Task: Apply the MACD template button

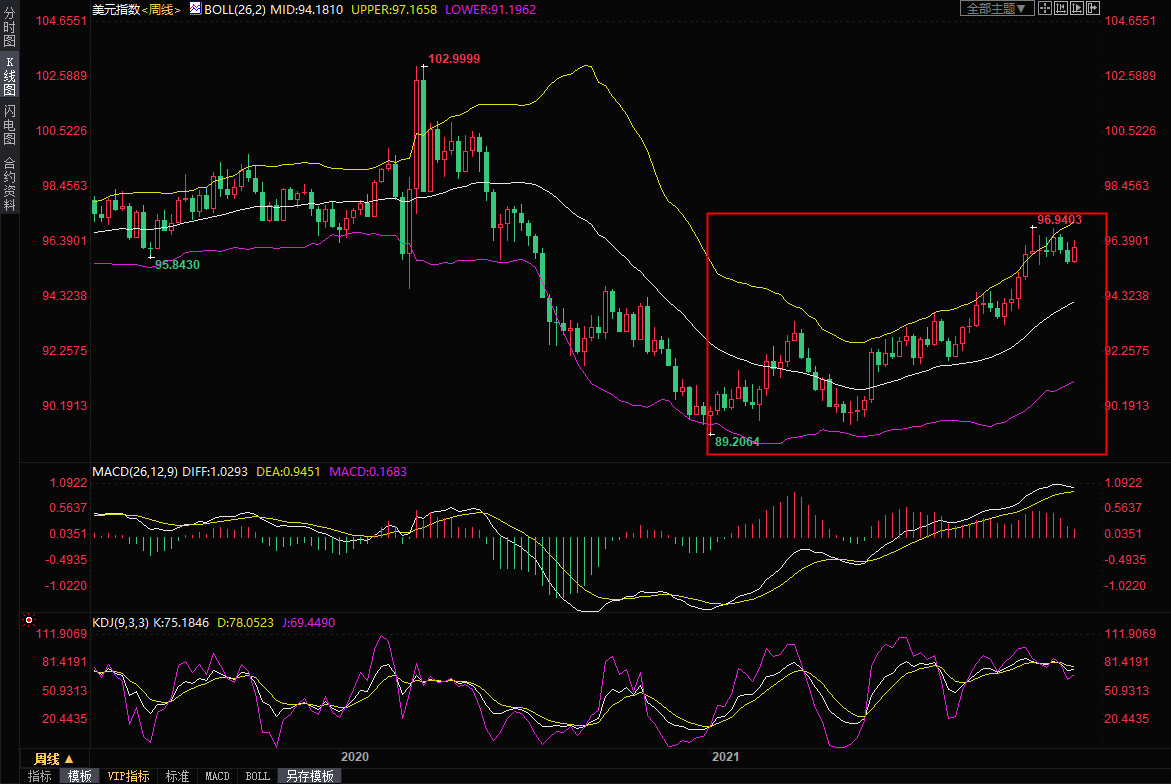Action: coord(217,776)
